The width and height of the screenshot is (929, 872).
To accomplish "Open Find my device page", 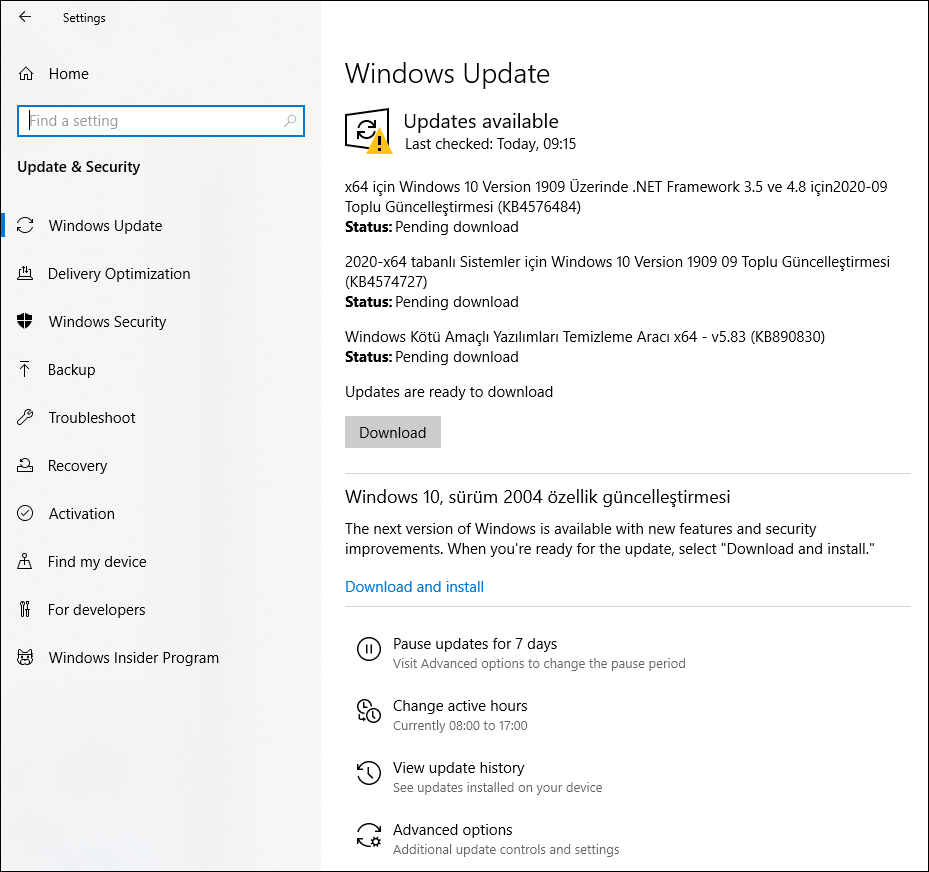I will point(97,562).
